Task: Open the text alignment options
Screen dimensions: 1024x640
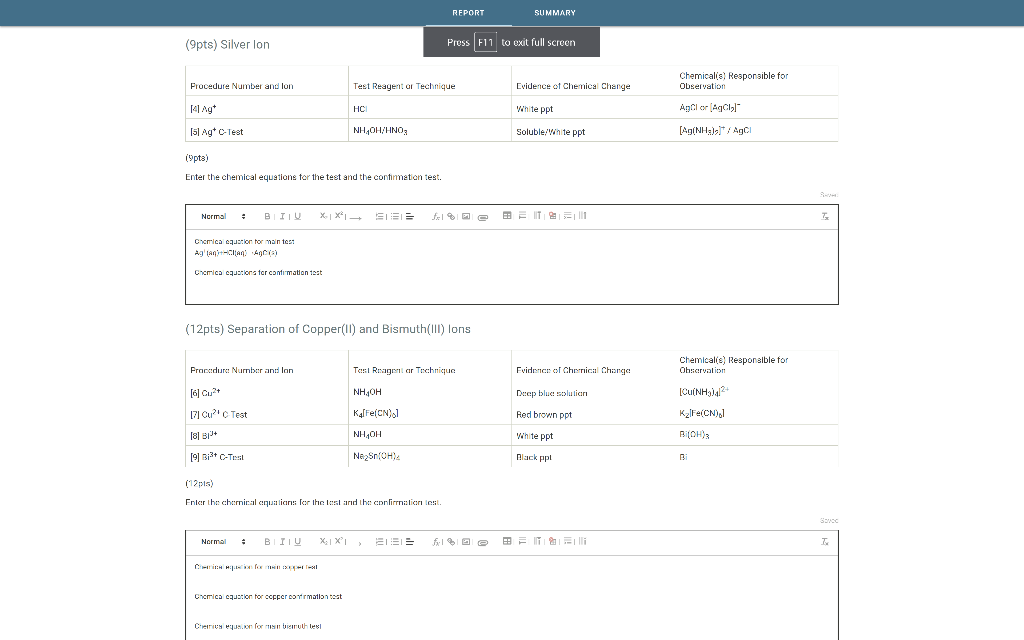Action: 409,215
